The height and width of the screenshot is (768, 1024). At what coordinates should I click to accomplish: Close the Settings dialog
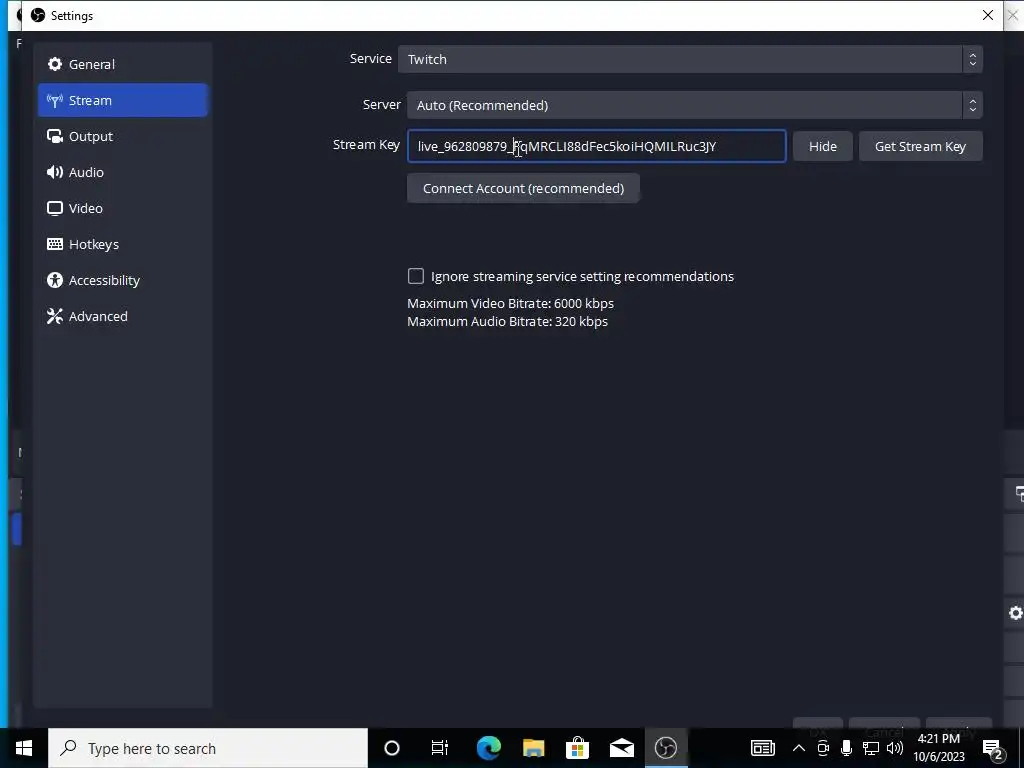coord(987,15)
